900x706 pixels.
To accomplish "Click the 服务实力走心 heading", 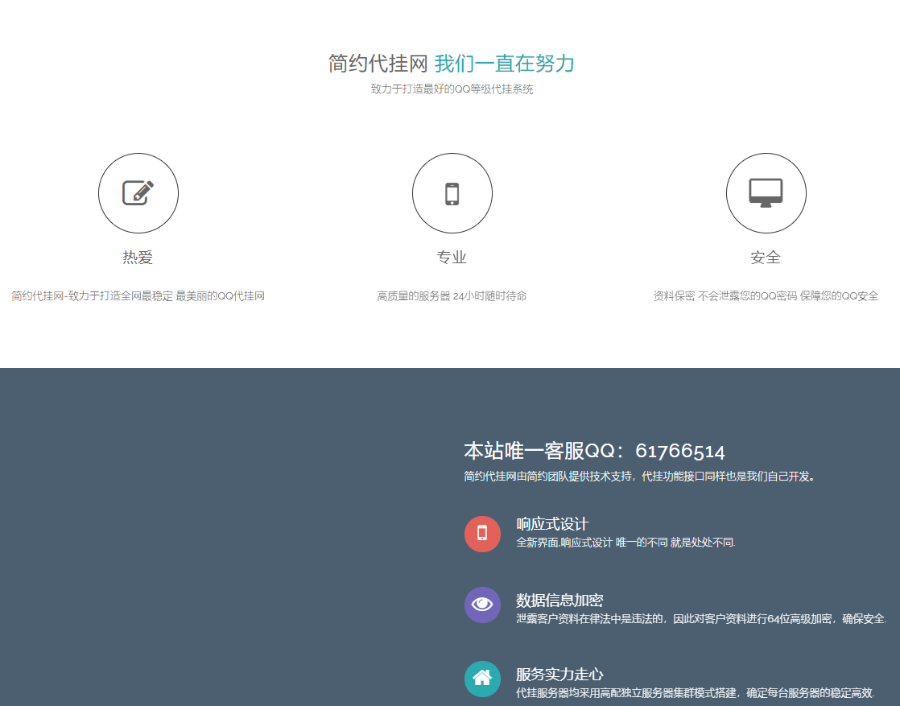I will pyautogui.click(x=560, y=674).
